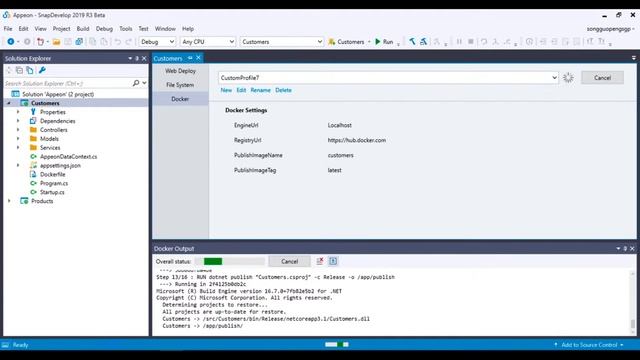The image size is (640, 360).
Task: Open Docker Output window options arrow
Action: 618,248
